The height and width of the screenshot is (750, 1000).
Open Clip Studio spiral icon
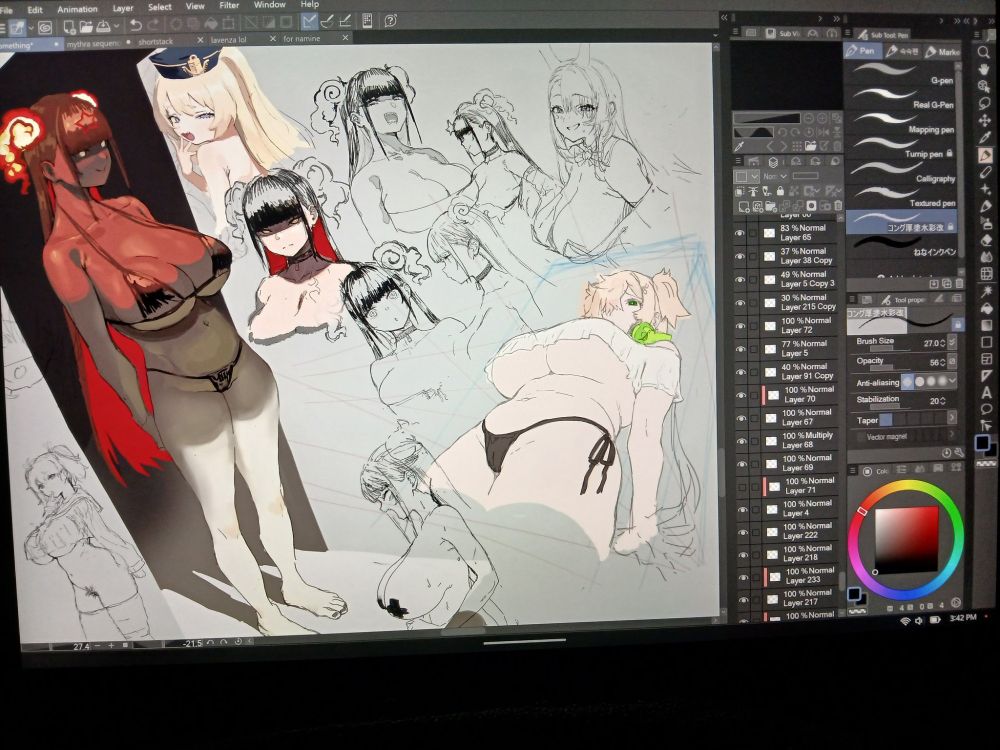click(45, 27)
